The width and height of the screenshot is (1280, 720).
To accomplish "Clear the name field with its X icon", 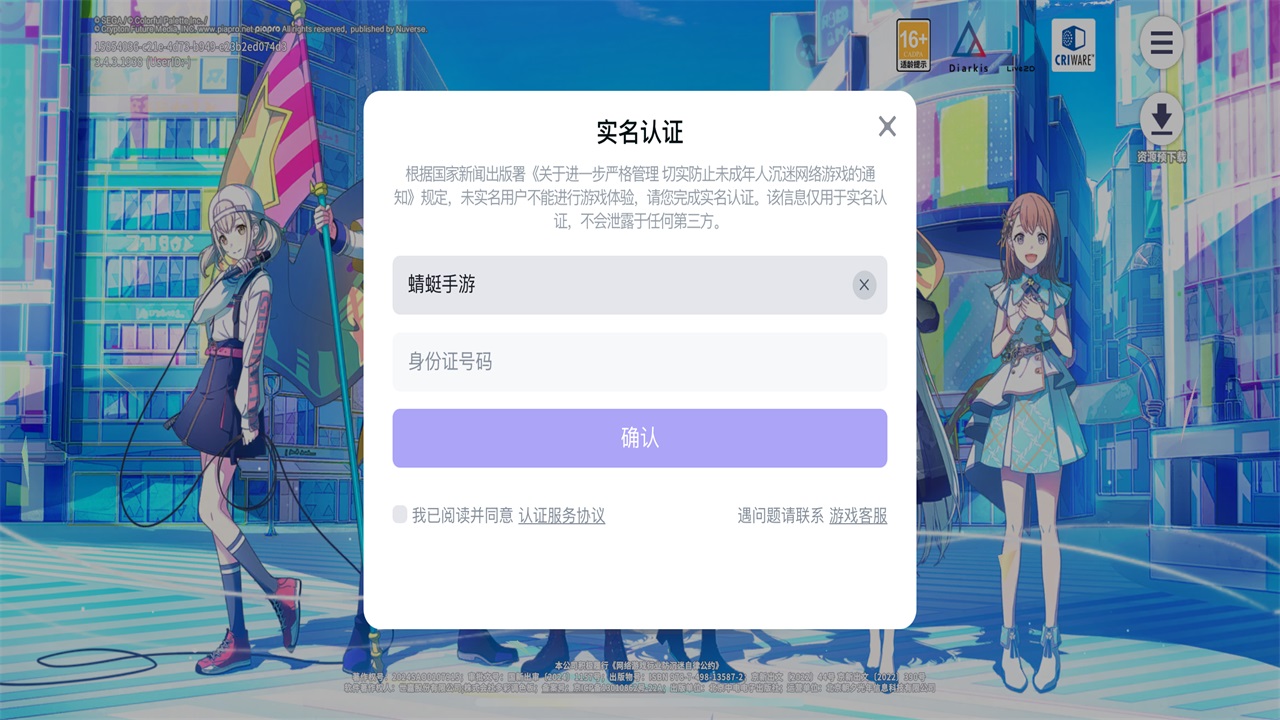I will (864, 285).
